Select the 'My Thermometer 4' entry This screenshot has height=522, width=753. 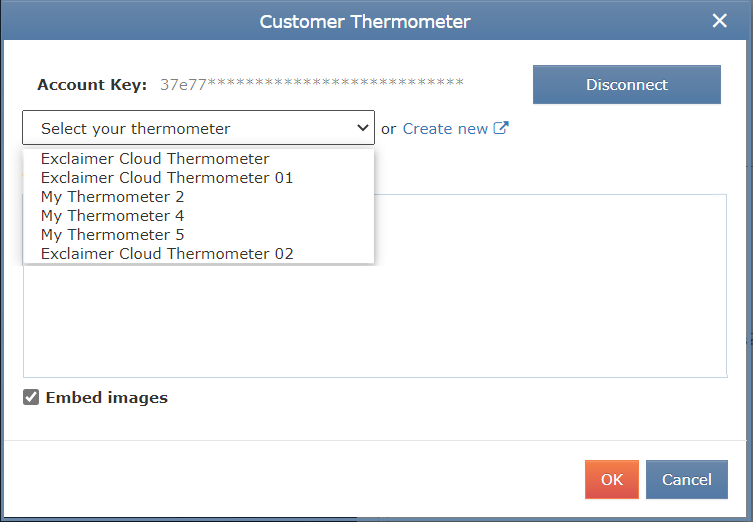pyautogui.click(x=112, y=216)
